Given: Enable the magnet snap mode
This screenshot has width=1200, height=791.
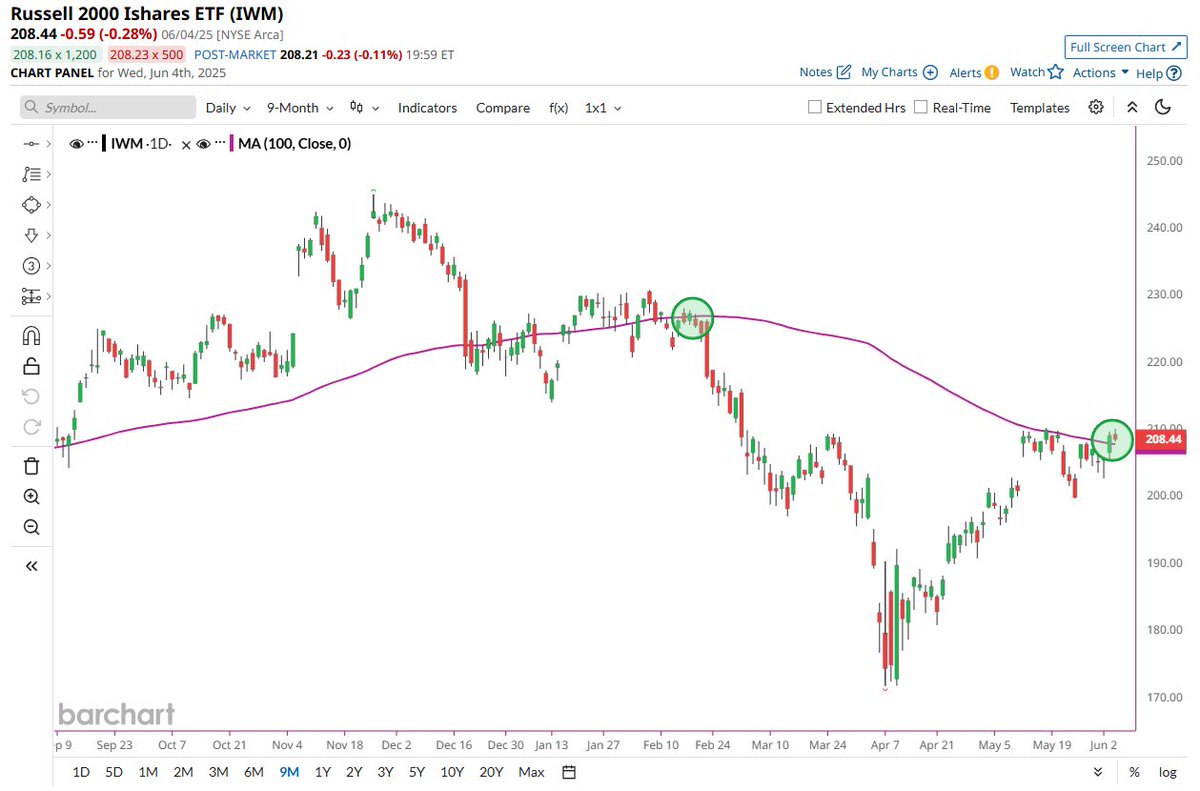Looking at the screenshot, I should pos(31,336).
